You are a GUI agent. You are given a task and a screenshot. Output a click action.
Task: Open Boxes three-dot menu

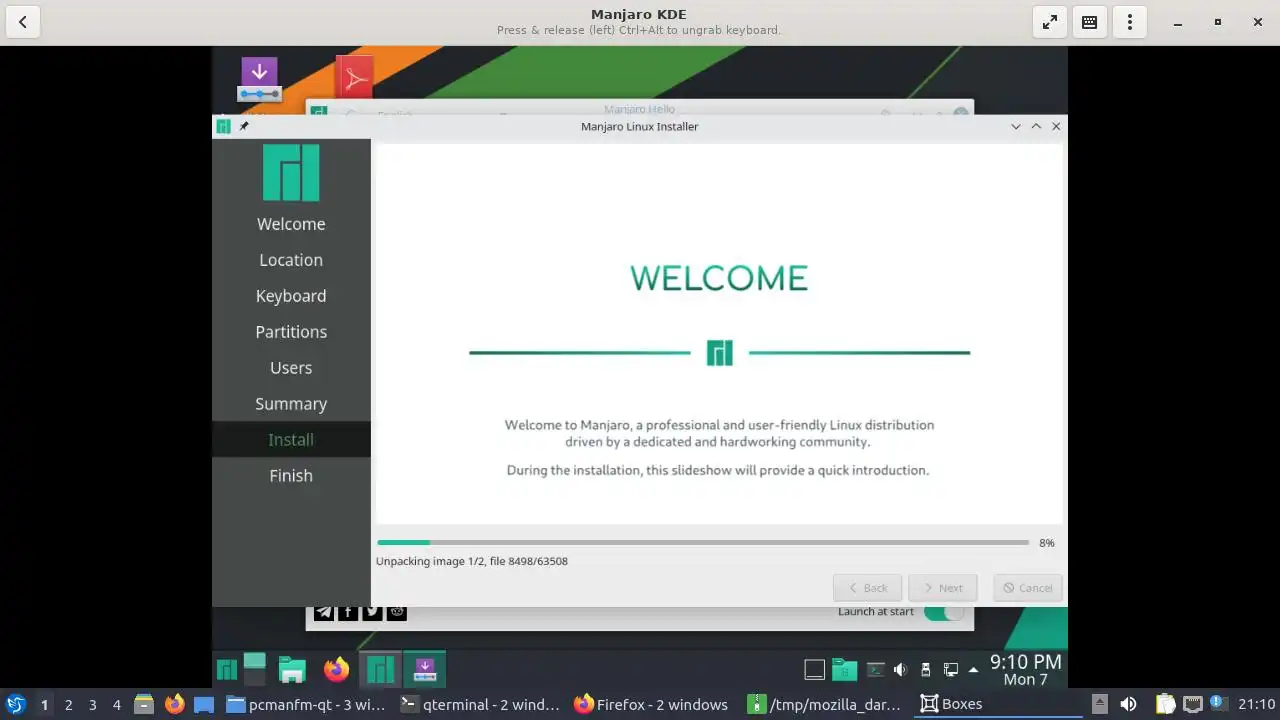pos(1130,22)
